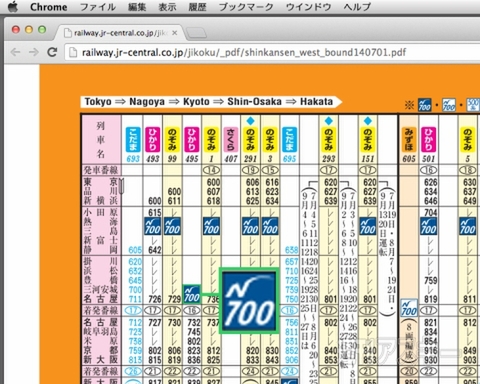
Task: Go back with the back arrow
Action: (15, 52)
